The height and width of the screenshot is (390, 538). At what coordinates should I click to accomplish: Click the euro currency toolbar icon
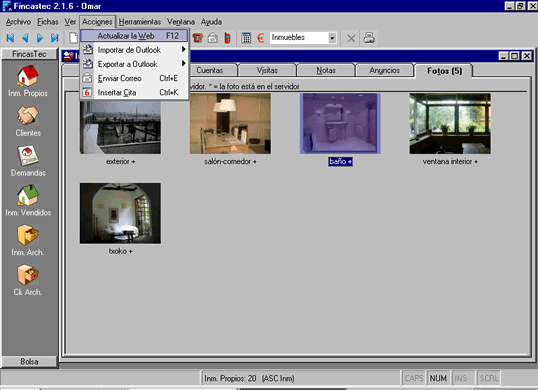tap(261, 38)
